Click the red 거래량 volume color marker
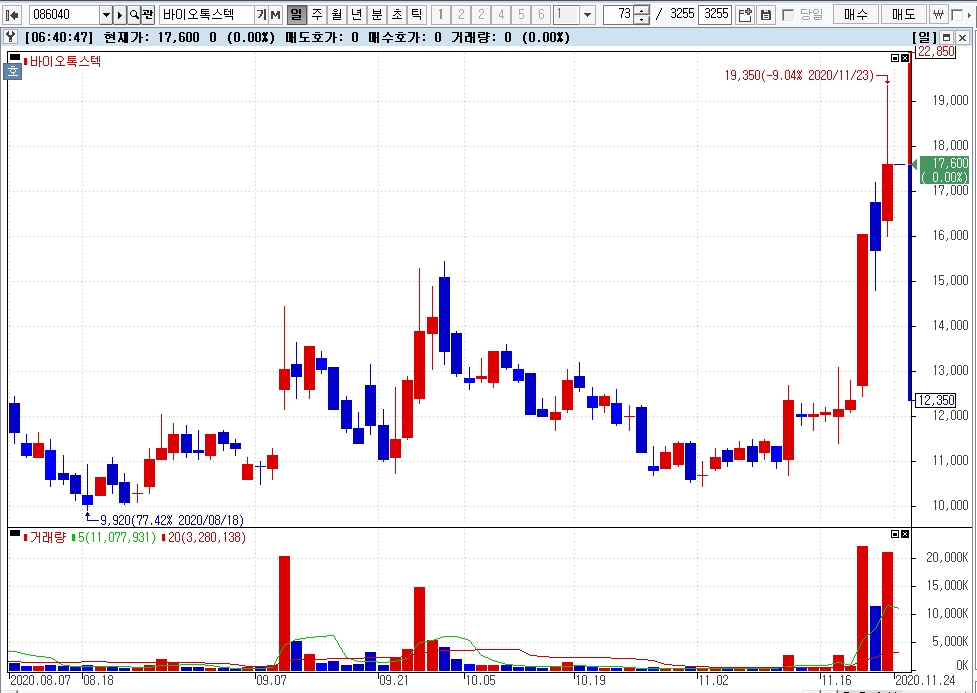 [24, 538]
